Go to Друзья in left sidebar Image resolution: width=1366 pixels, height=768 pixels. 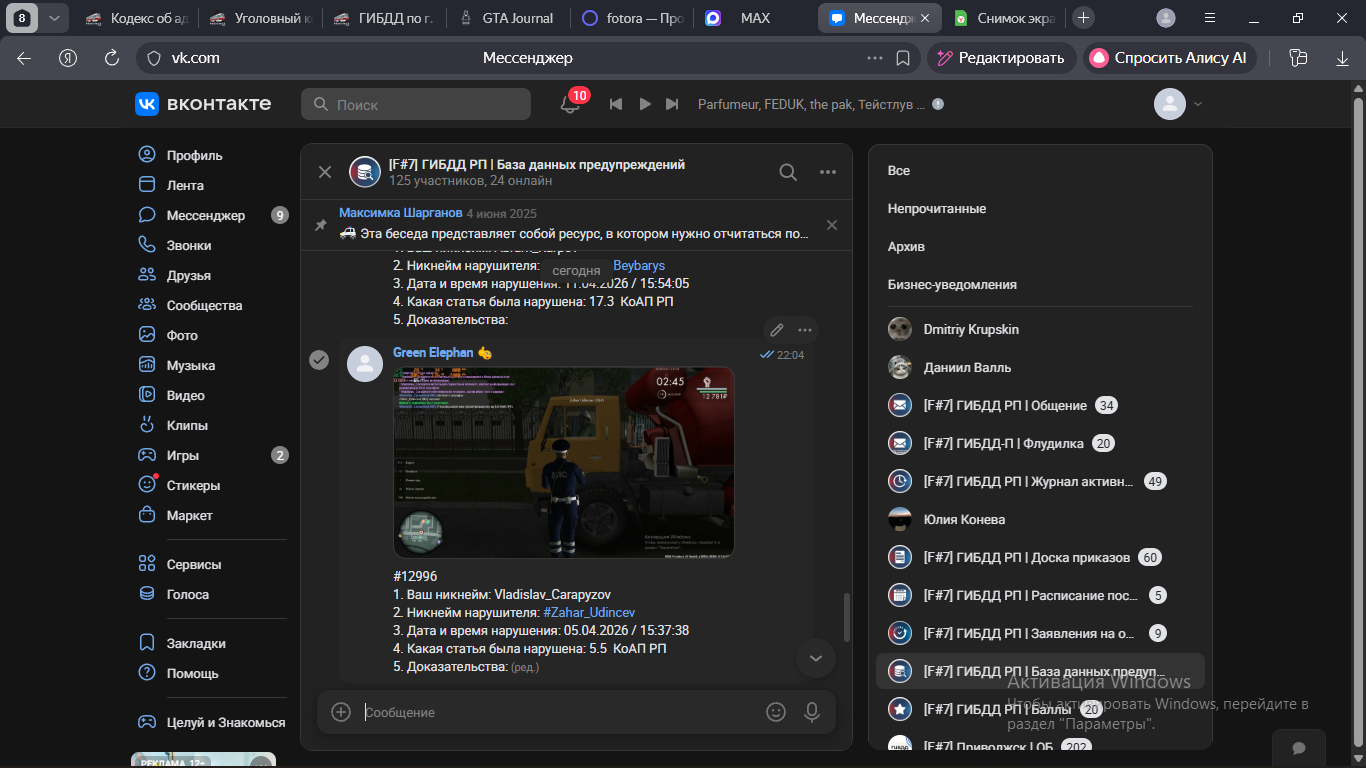click(x=188, y=275)
